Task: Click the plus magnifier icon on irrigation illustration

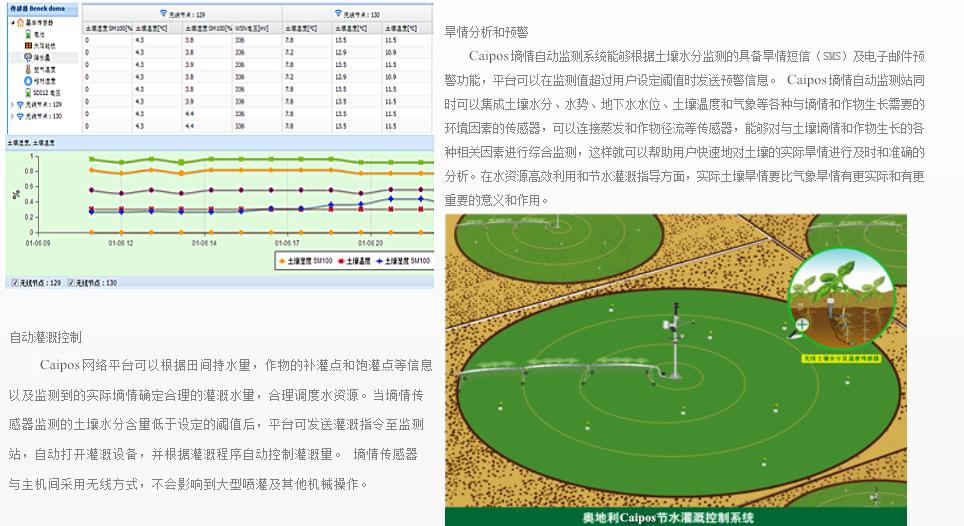Action: (x=802, y=324)
